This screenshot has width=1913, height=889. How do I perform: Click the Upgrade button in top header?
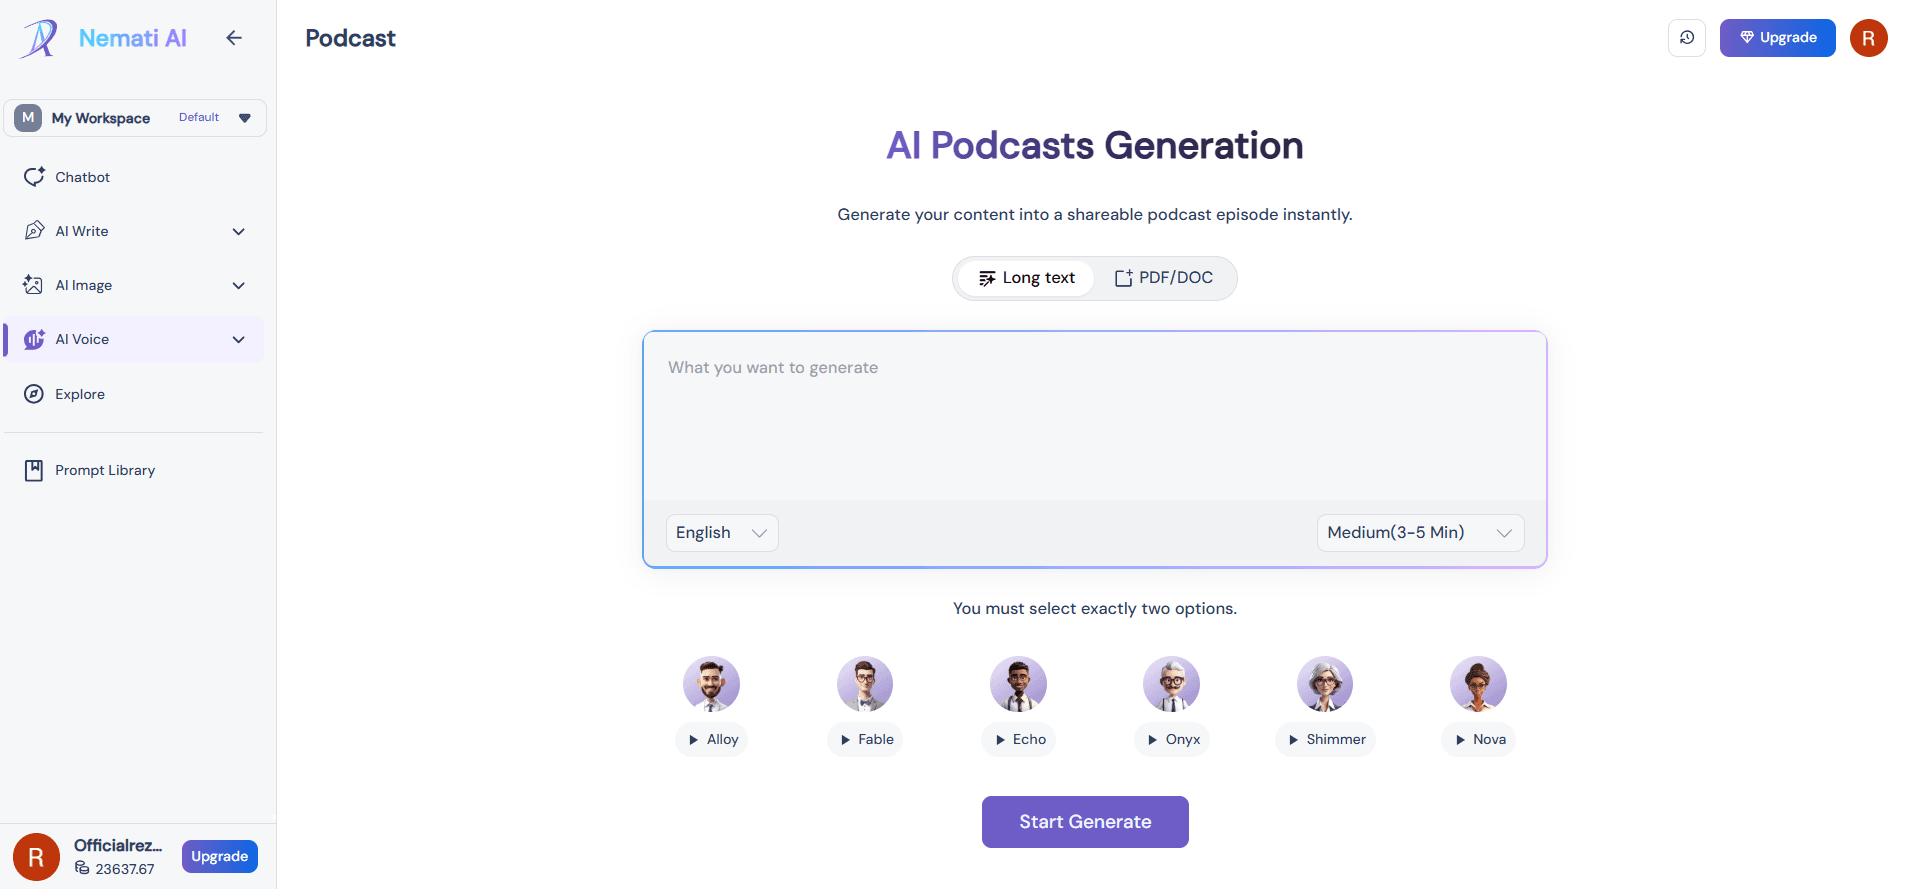pos(1778,38)
